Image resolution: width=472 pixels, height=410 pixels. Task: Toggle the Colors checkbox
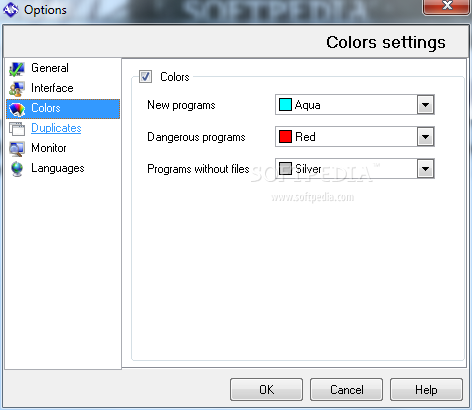[145, 77]
